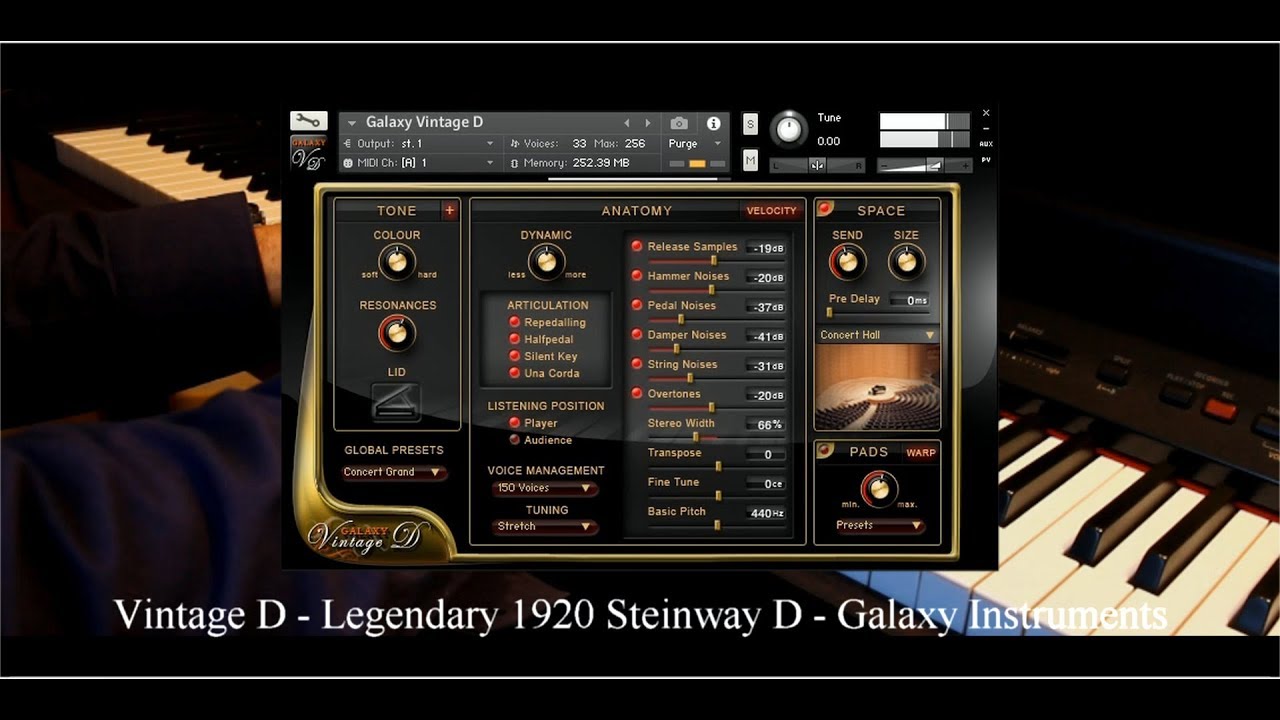Select Player listening position
The height and width of the screenshot is (720, 1280).
(515, 423)
